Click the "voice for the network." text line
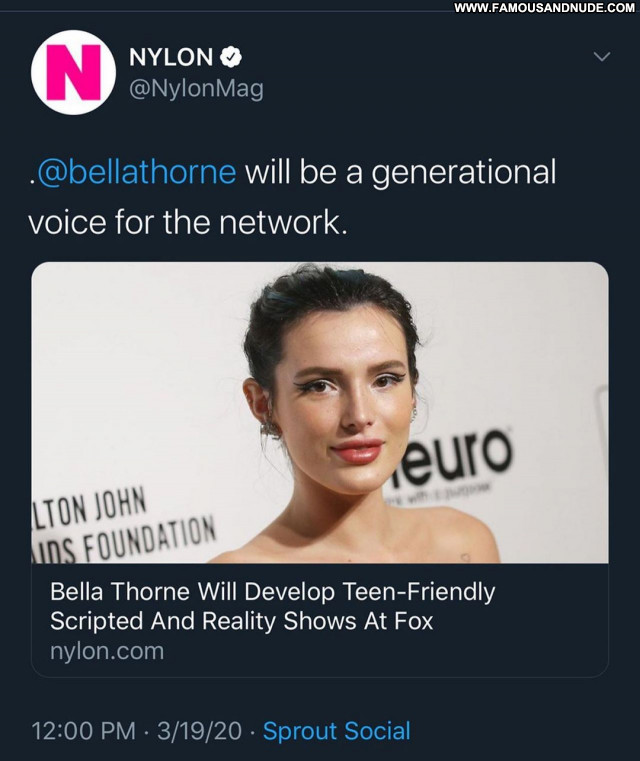The height and width of the screenshot is (761, 640). 188,221
